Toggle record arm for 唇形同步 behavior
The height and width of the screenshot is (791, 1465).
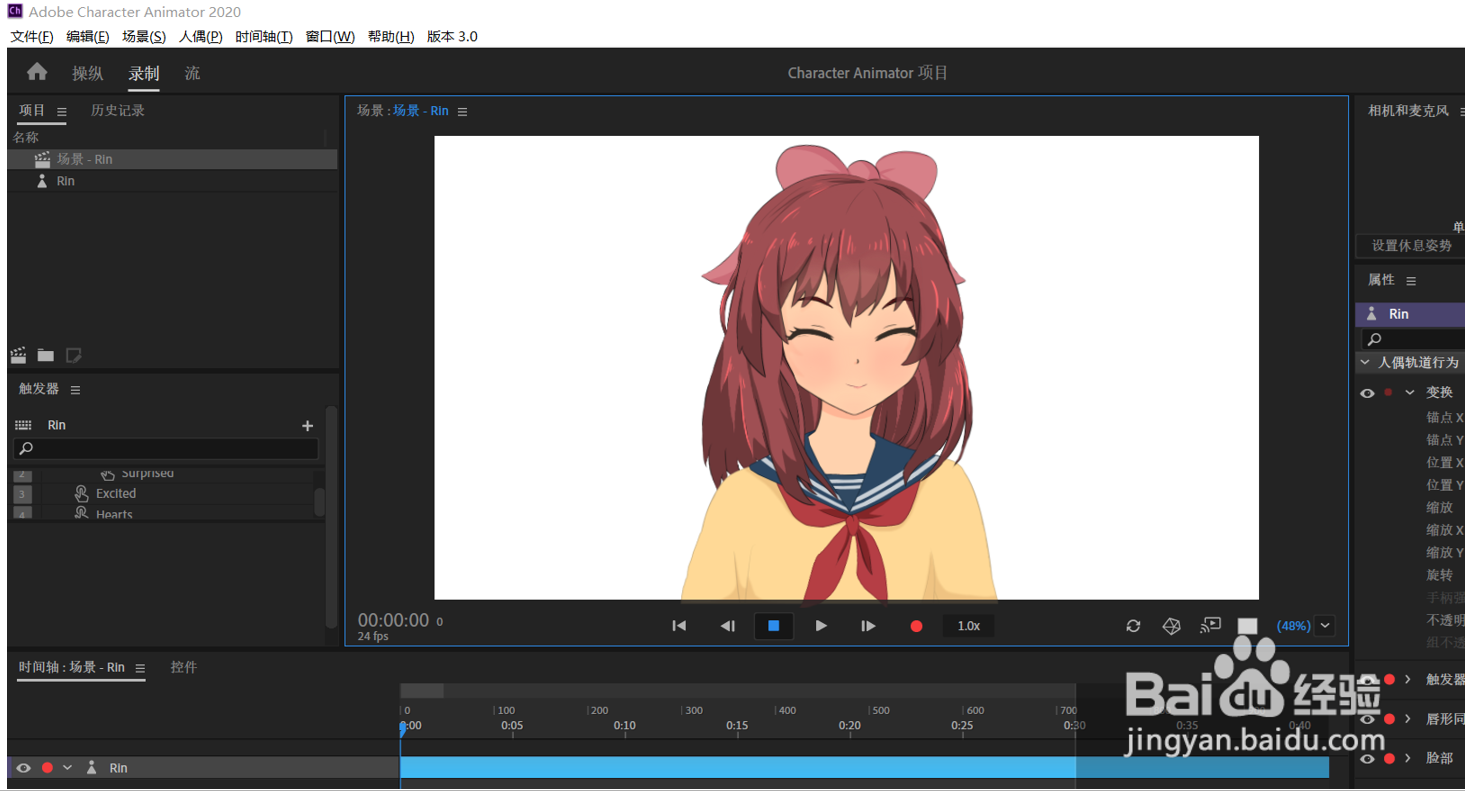1389,719
